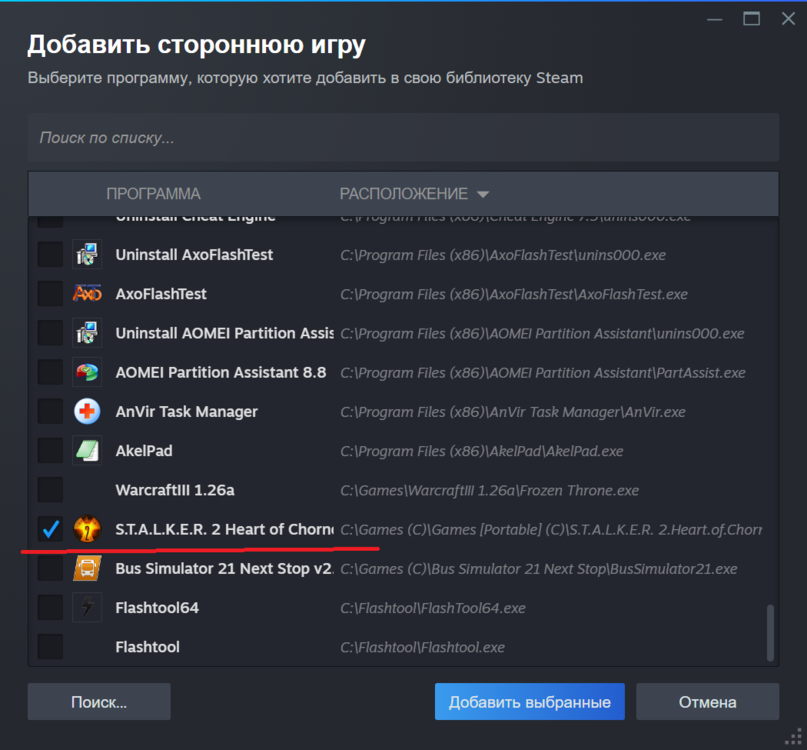Click the AOMEI Partition Assistant icon

tap(87, 372)
